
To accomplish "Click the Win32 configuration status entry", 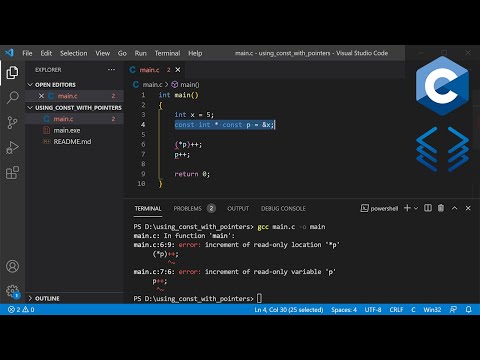I will tap(432, 310).
